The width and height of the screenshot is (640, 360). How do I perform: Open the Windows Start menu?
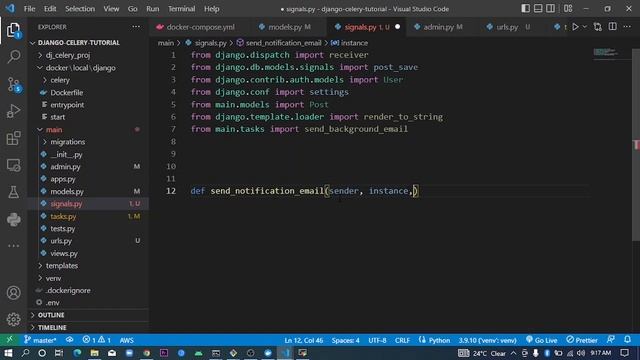pyautogui.click(x=8, y=353)
